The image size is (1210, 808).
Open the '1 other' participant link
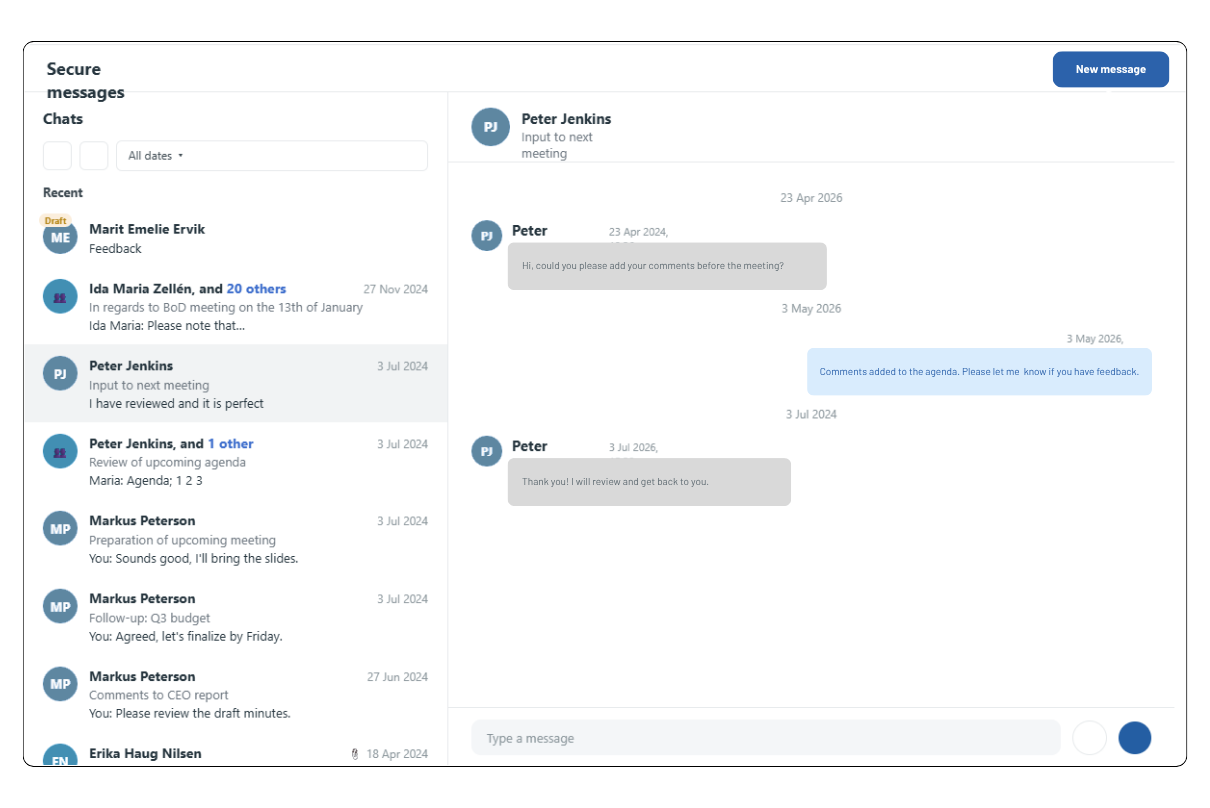tap(231, 444)
